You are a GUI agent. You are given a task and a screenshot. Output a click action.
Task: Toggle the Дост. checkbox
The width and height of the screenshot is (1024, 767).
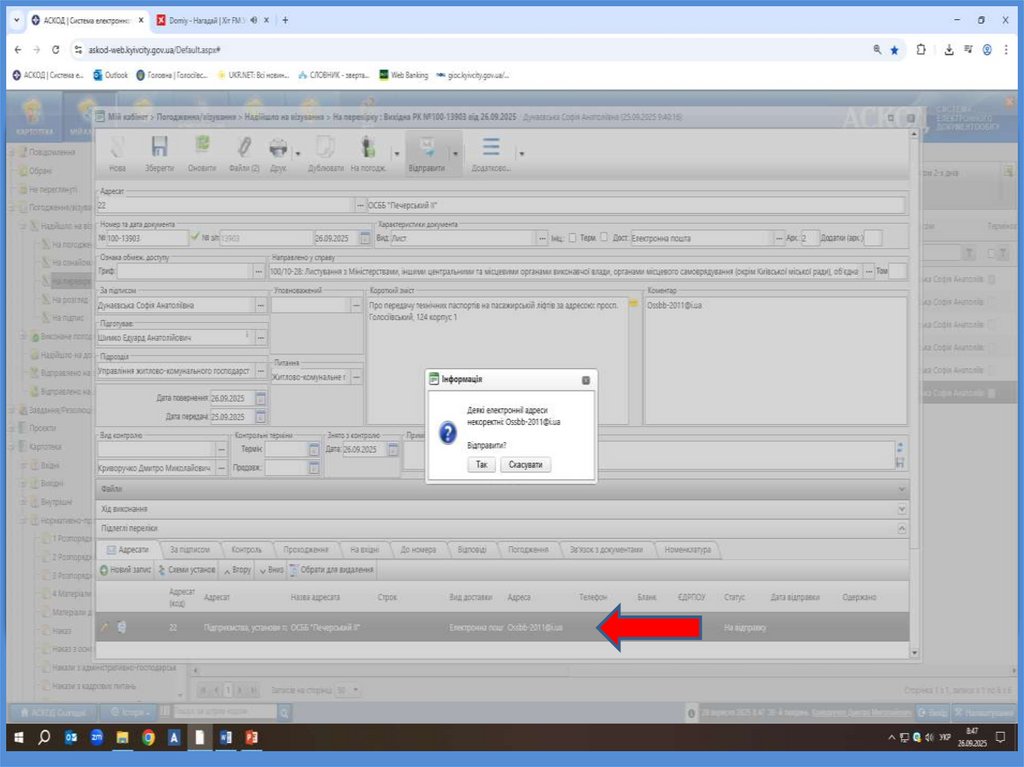pyautogui.click(x=605, y=238)
